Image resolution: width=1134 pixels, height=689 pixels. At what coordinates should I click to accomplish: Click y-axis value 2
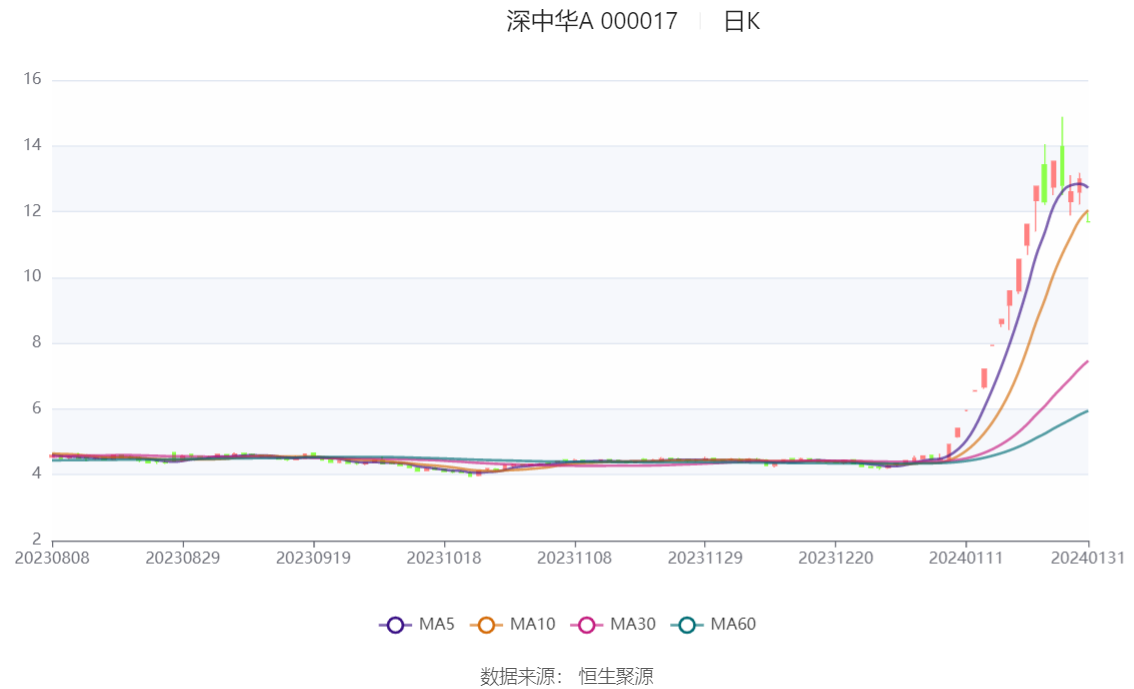click(x=37, y=539)
